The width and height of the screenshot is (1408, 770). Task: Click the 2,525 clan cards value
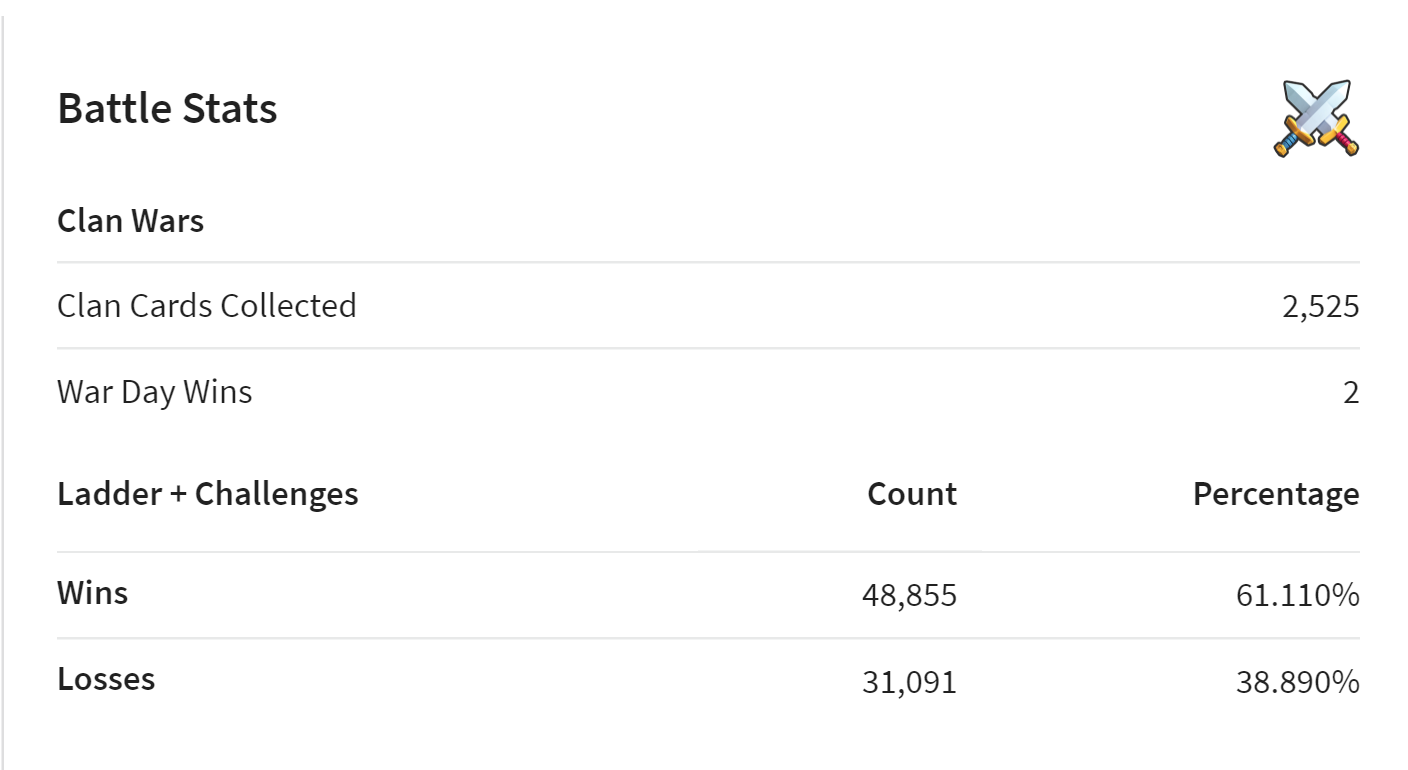point(1320,306)
